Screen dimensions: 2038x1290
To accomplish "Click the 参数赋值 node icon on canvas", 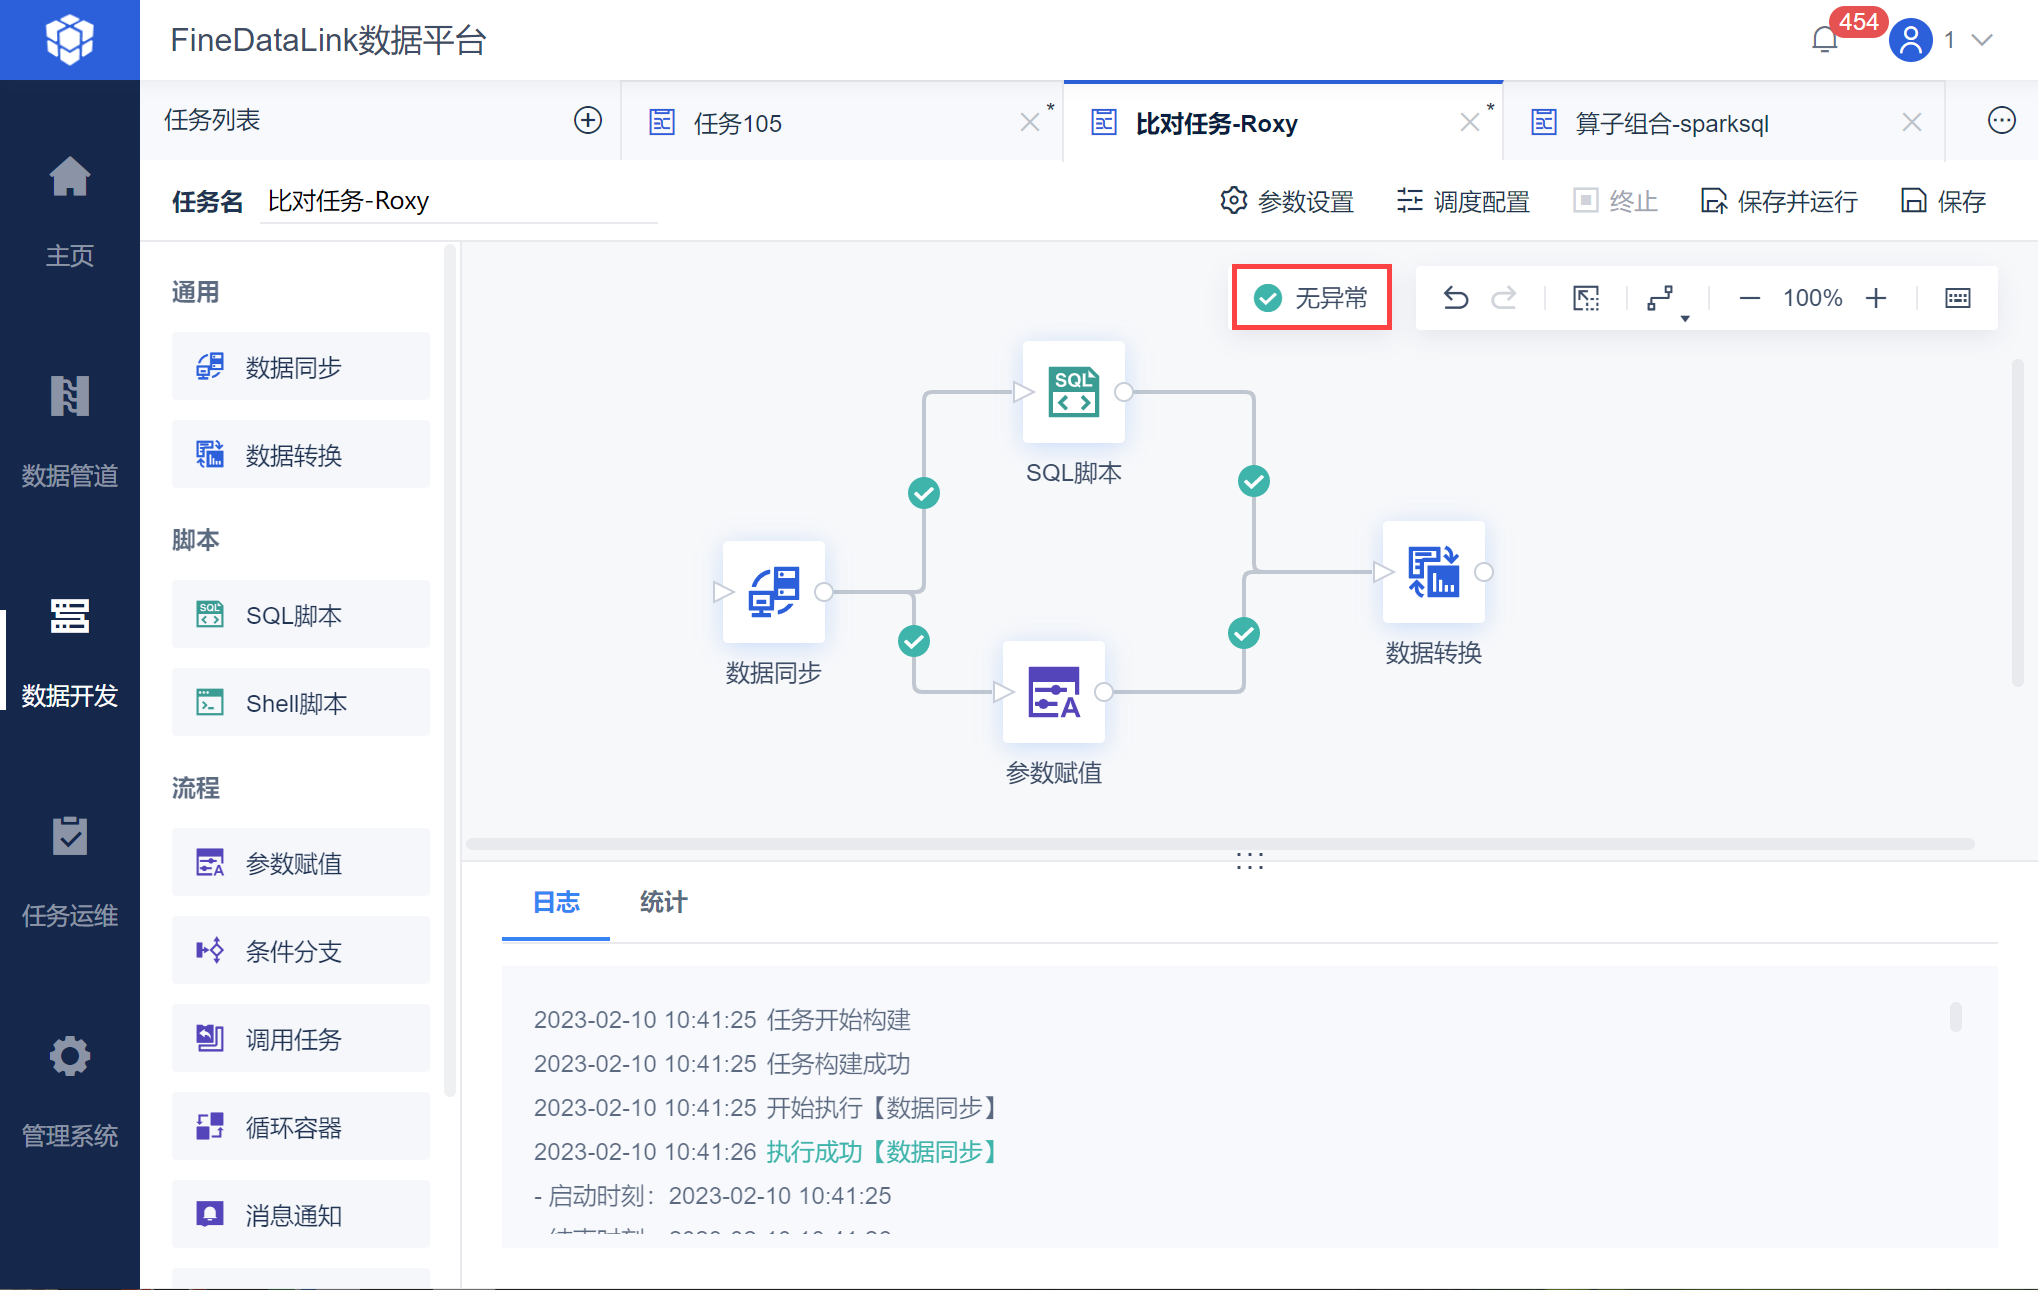I will click(x=1053, y=692).
